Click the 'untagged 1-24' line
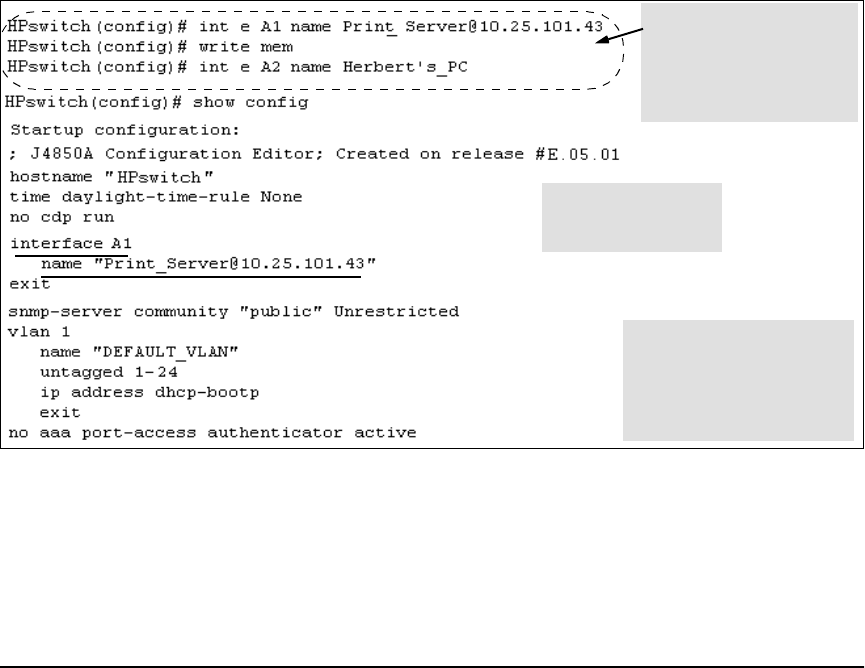This screenshot has width=865, height=668. (109, 372)
